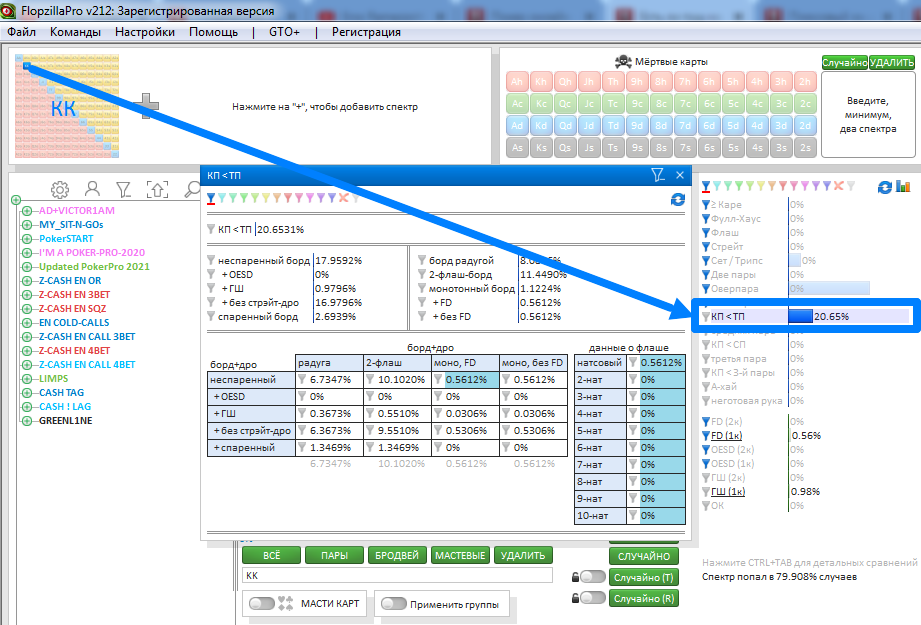This screenshot has width=921, height=625.
Task: Click the settings gear icon above range tree
Action: pos(60,189)
